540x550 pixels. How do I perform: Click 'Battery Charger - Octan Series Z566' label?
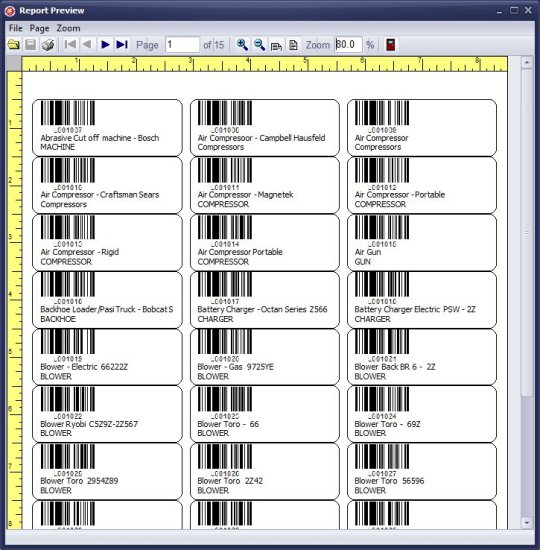pos(262,309)
